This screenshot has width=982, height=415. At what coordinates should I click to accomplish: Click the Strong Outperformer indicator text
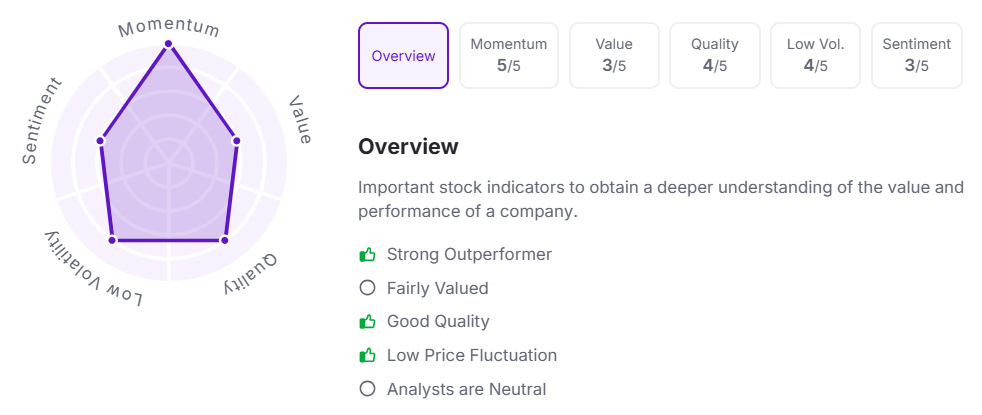pyautogui.click(x=469, y=255)
